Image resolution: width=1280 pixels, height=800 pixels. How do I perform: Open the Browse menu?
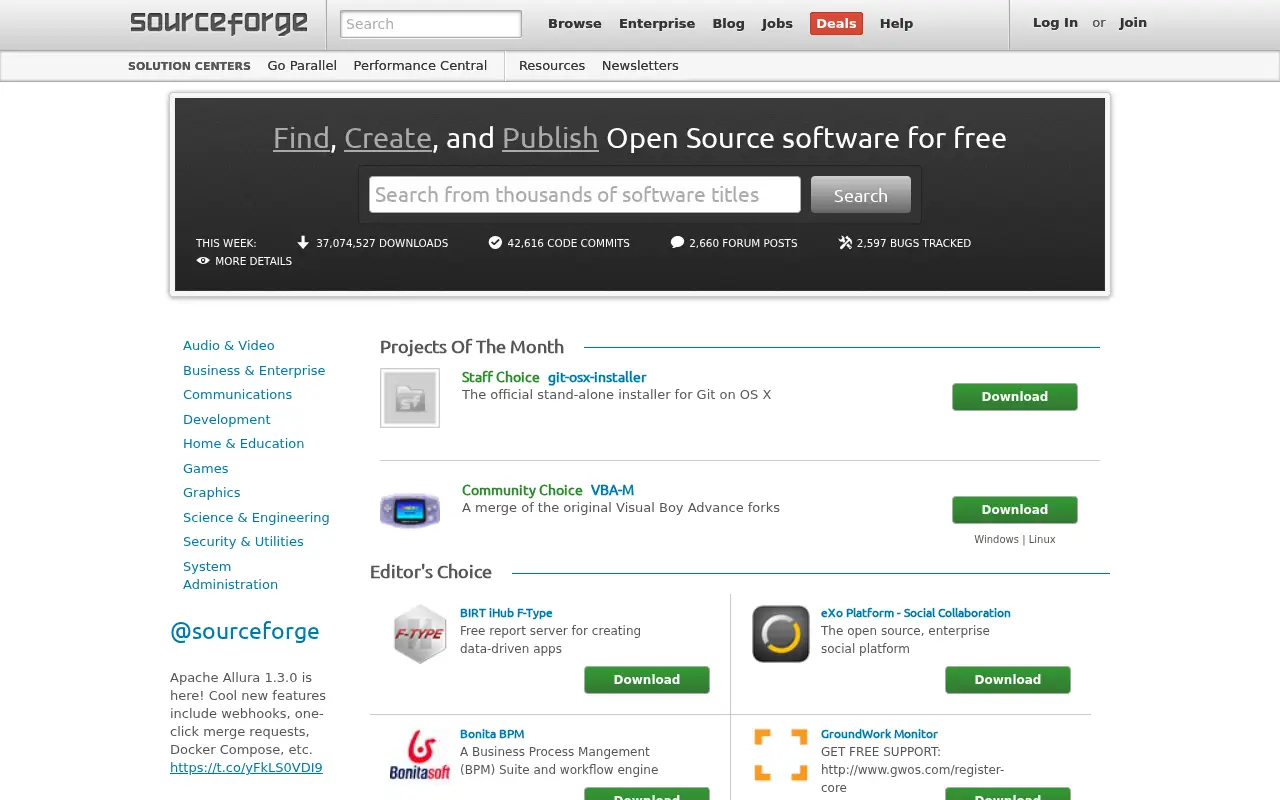pos(575,23)
